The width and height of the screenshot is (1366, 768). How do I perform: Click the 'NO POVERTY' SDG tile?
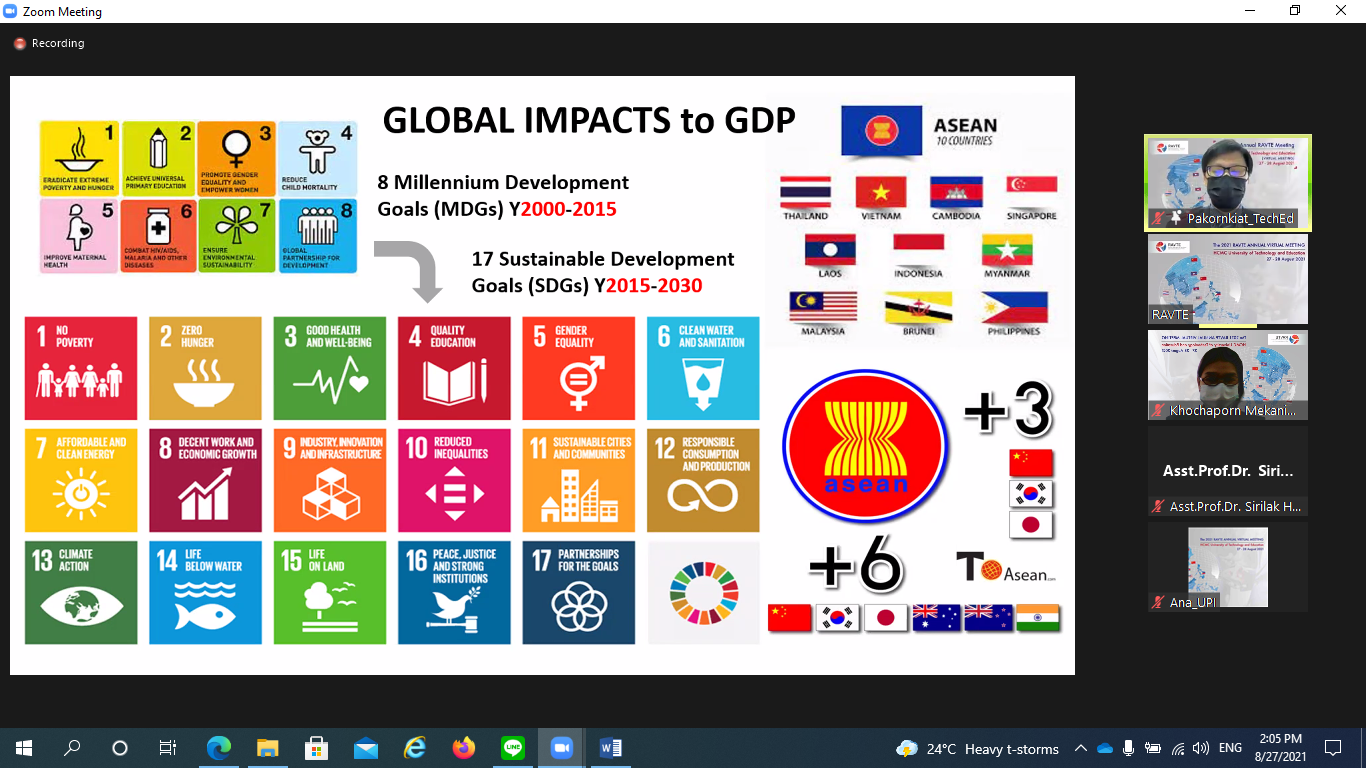click(81, 368)
